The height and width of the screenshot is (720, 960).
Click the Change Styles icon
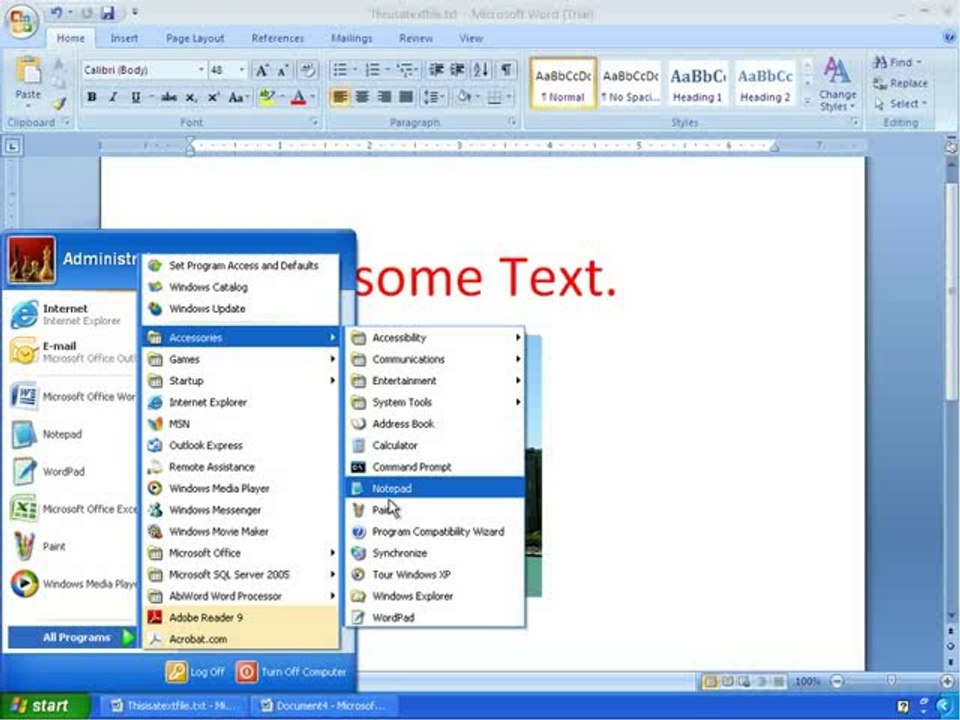pos(837,84)
